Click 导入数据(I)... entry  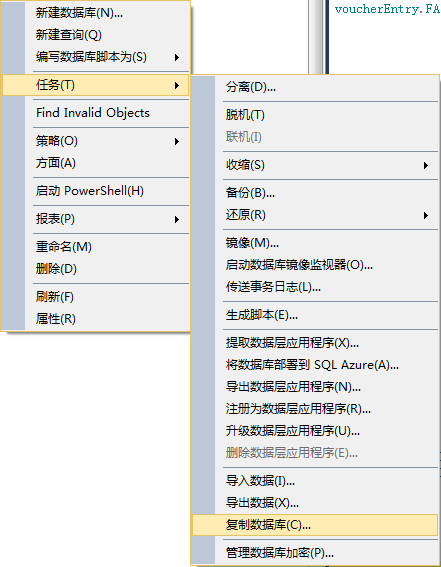315,481
